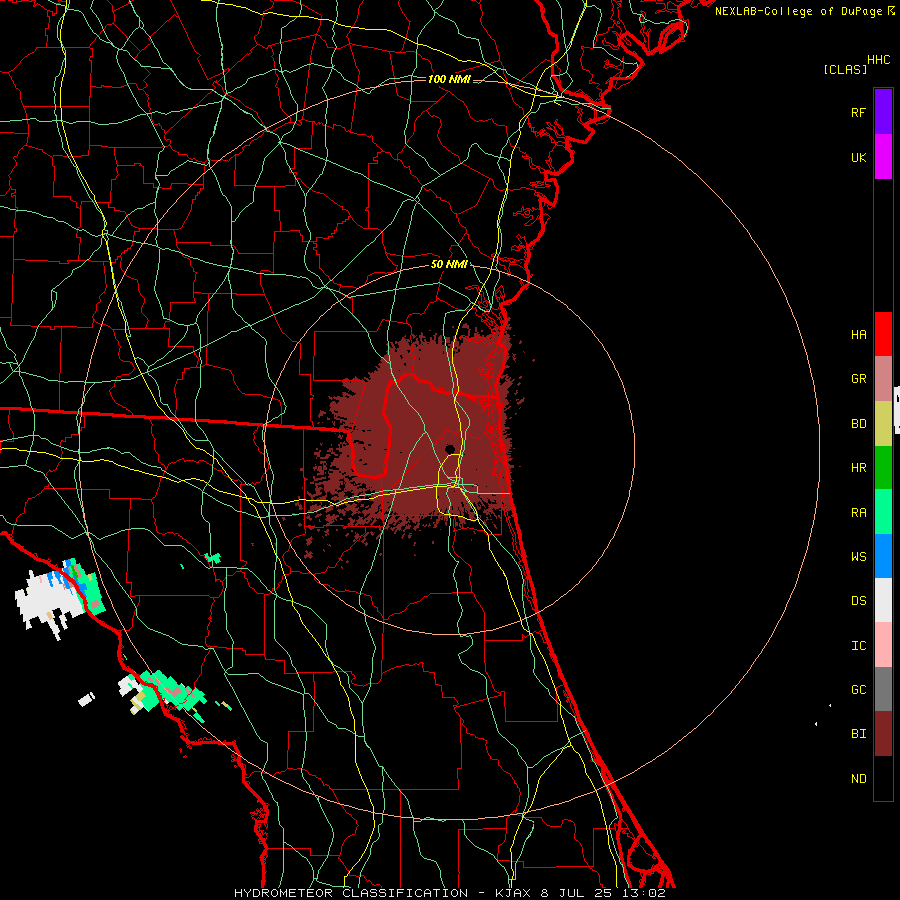The image size is (900, 900).
Task: Click the small green rain echo north of the coast cells
Action: (x=213, y=557)
